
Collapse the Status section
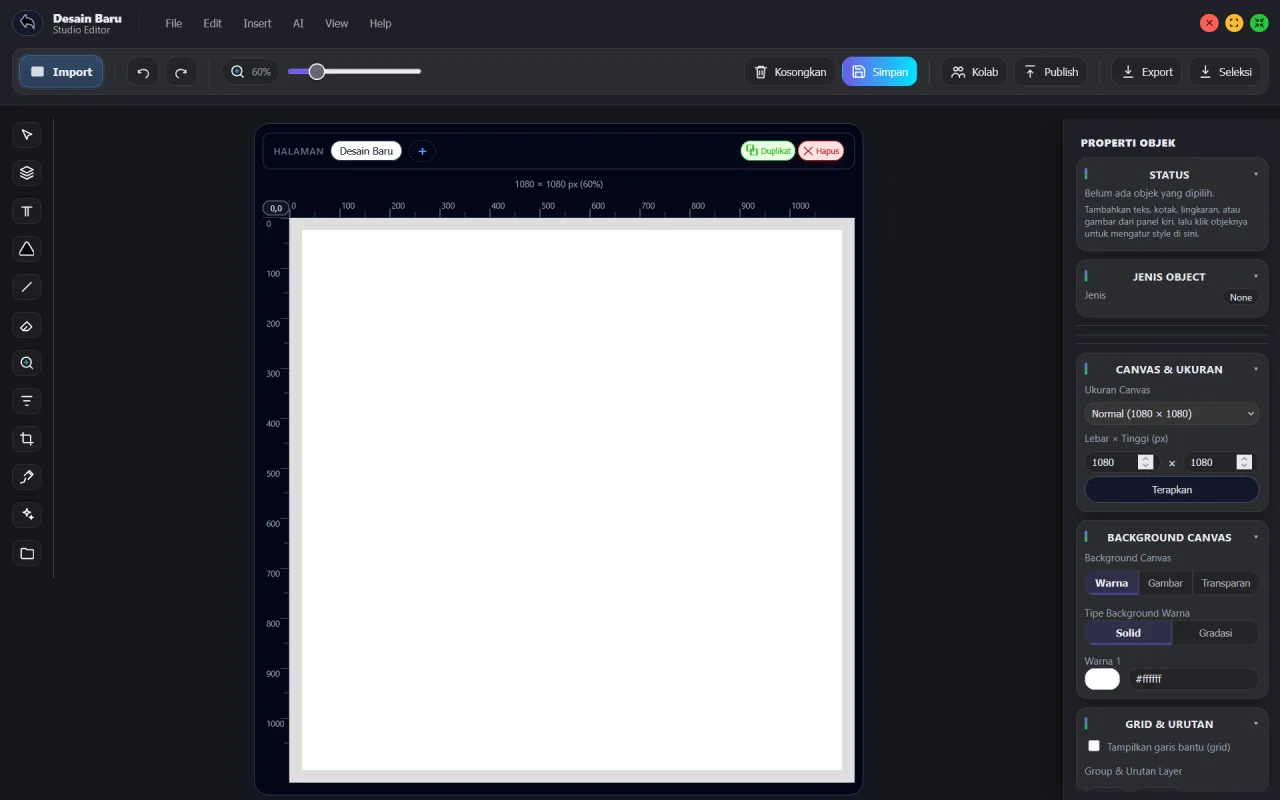[x=1256, y=175]
